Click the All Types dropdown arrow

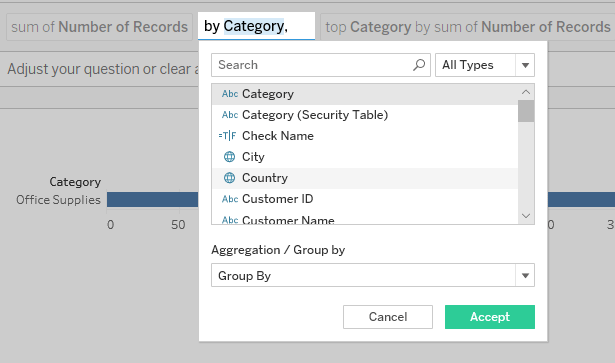click(x=525, y=65)
